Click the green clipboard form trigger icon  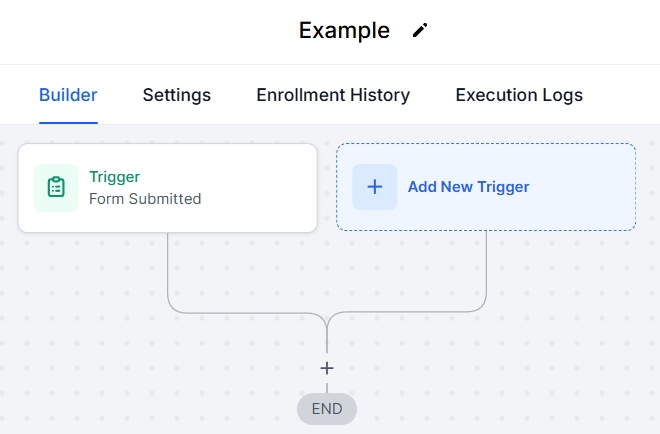(56, 188)
